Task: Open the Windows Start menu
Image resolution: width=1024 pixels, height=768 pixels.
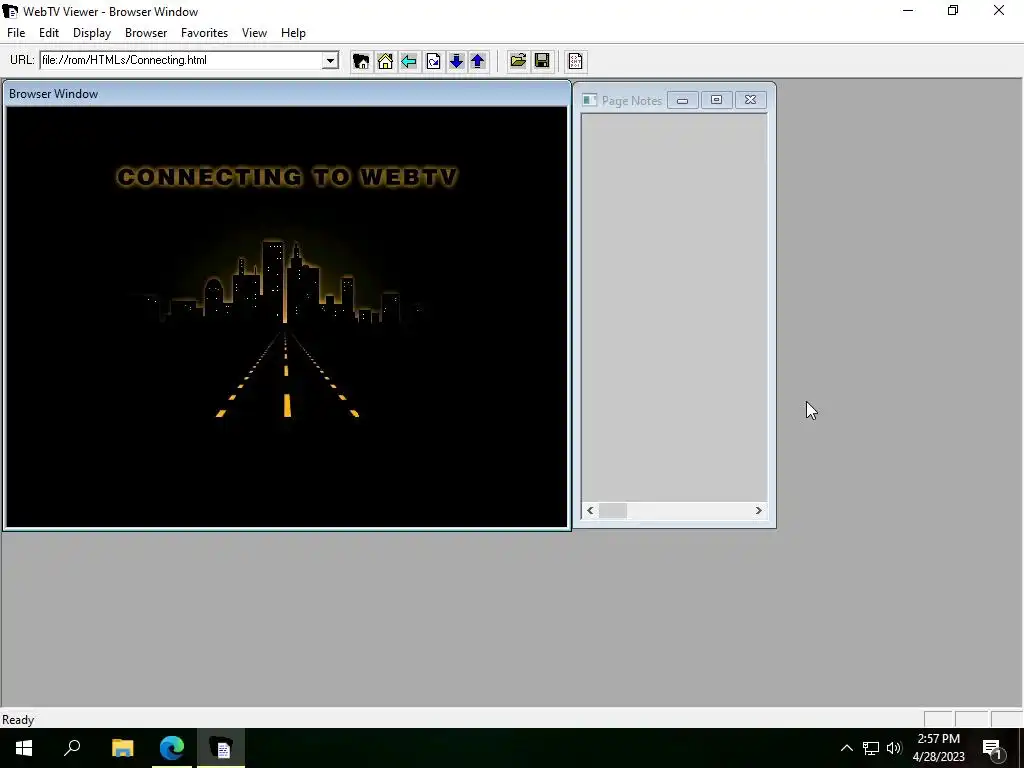Action: click(24, 748)
